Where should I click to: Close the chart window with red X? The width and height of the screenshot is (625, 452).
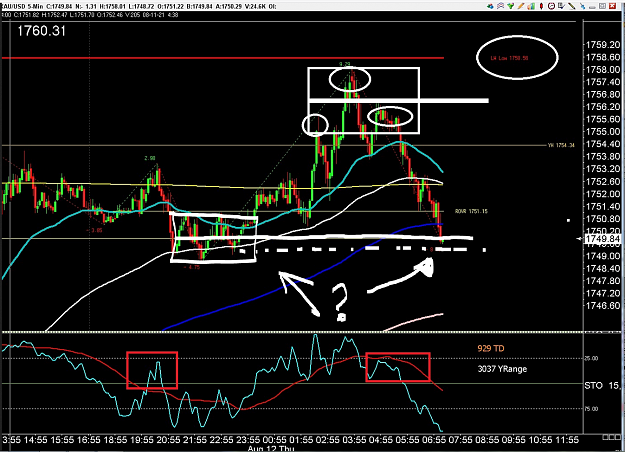tap(613, 6)
